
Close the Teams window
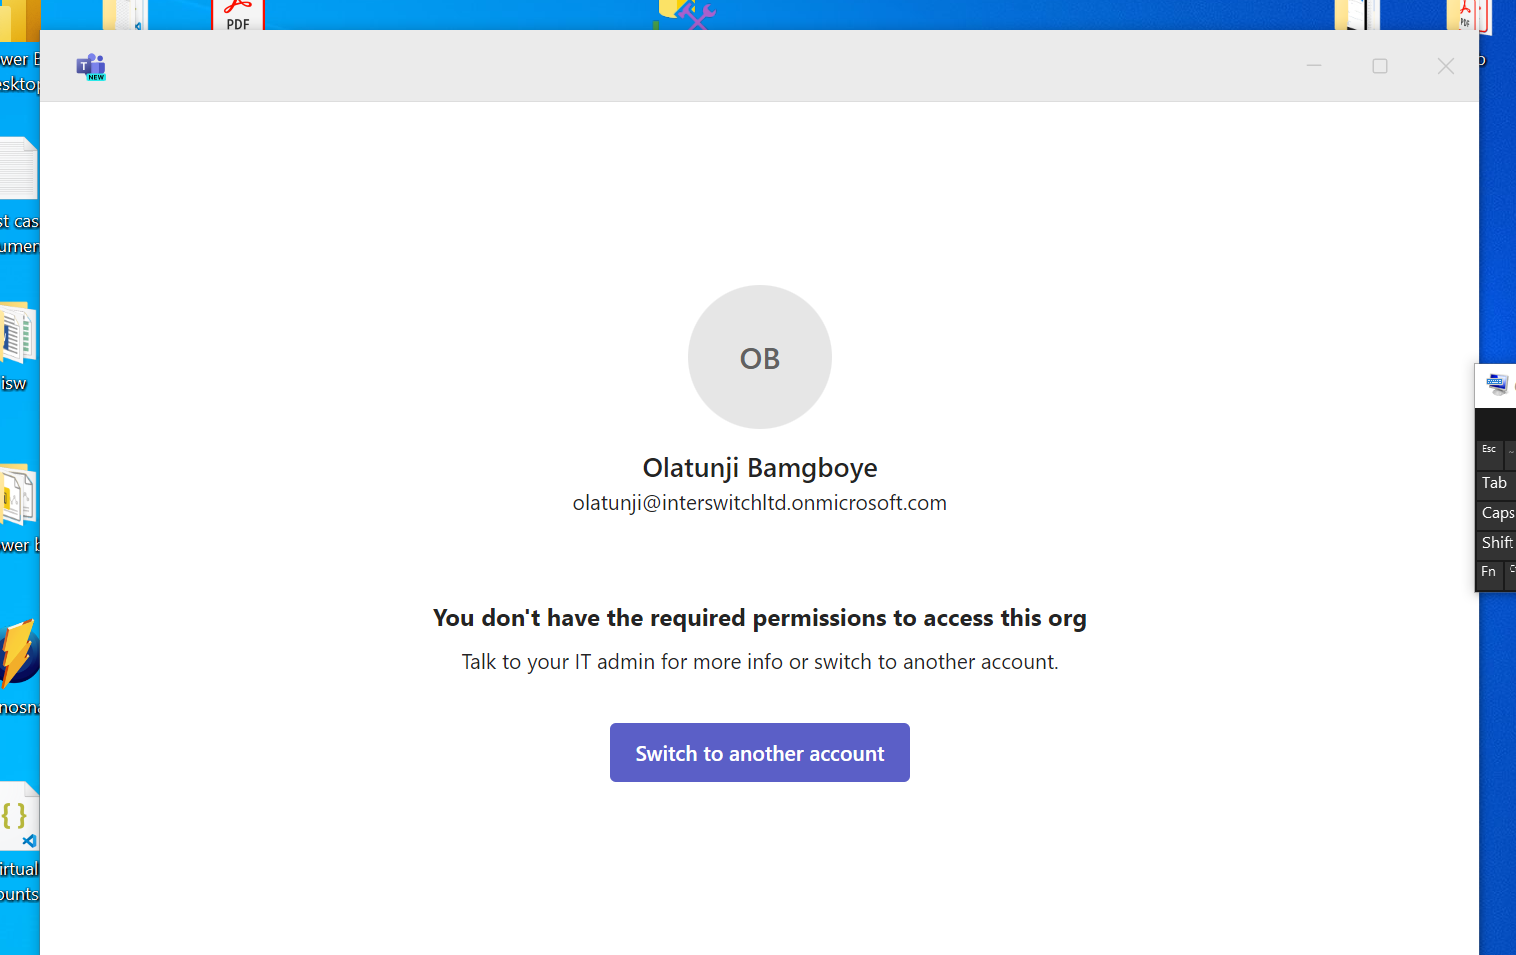pos(1445,66)
